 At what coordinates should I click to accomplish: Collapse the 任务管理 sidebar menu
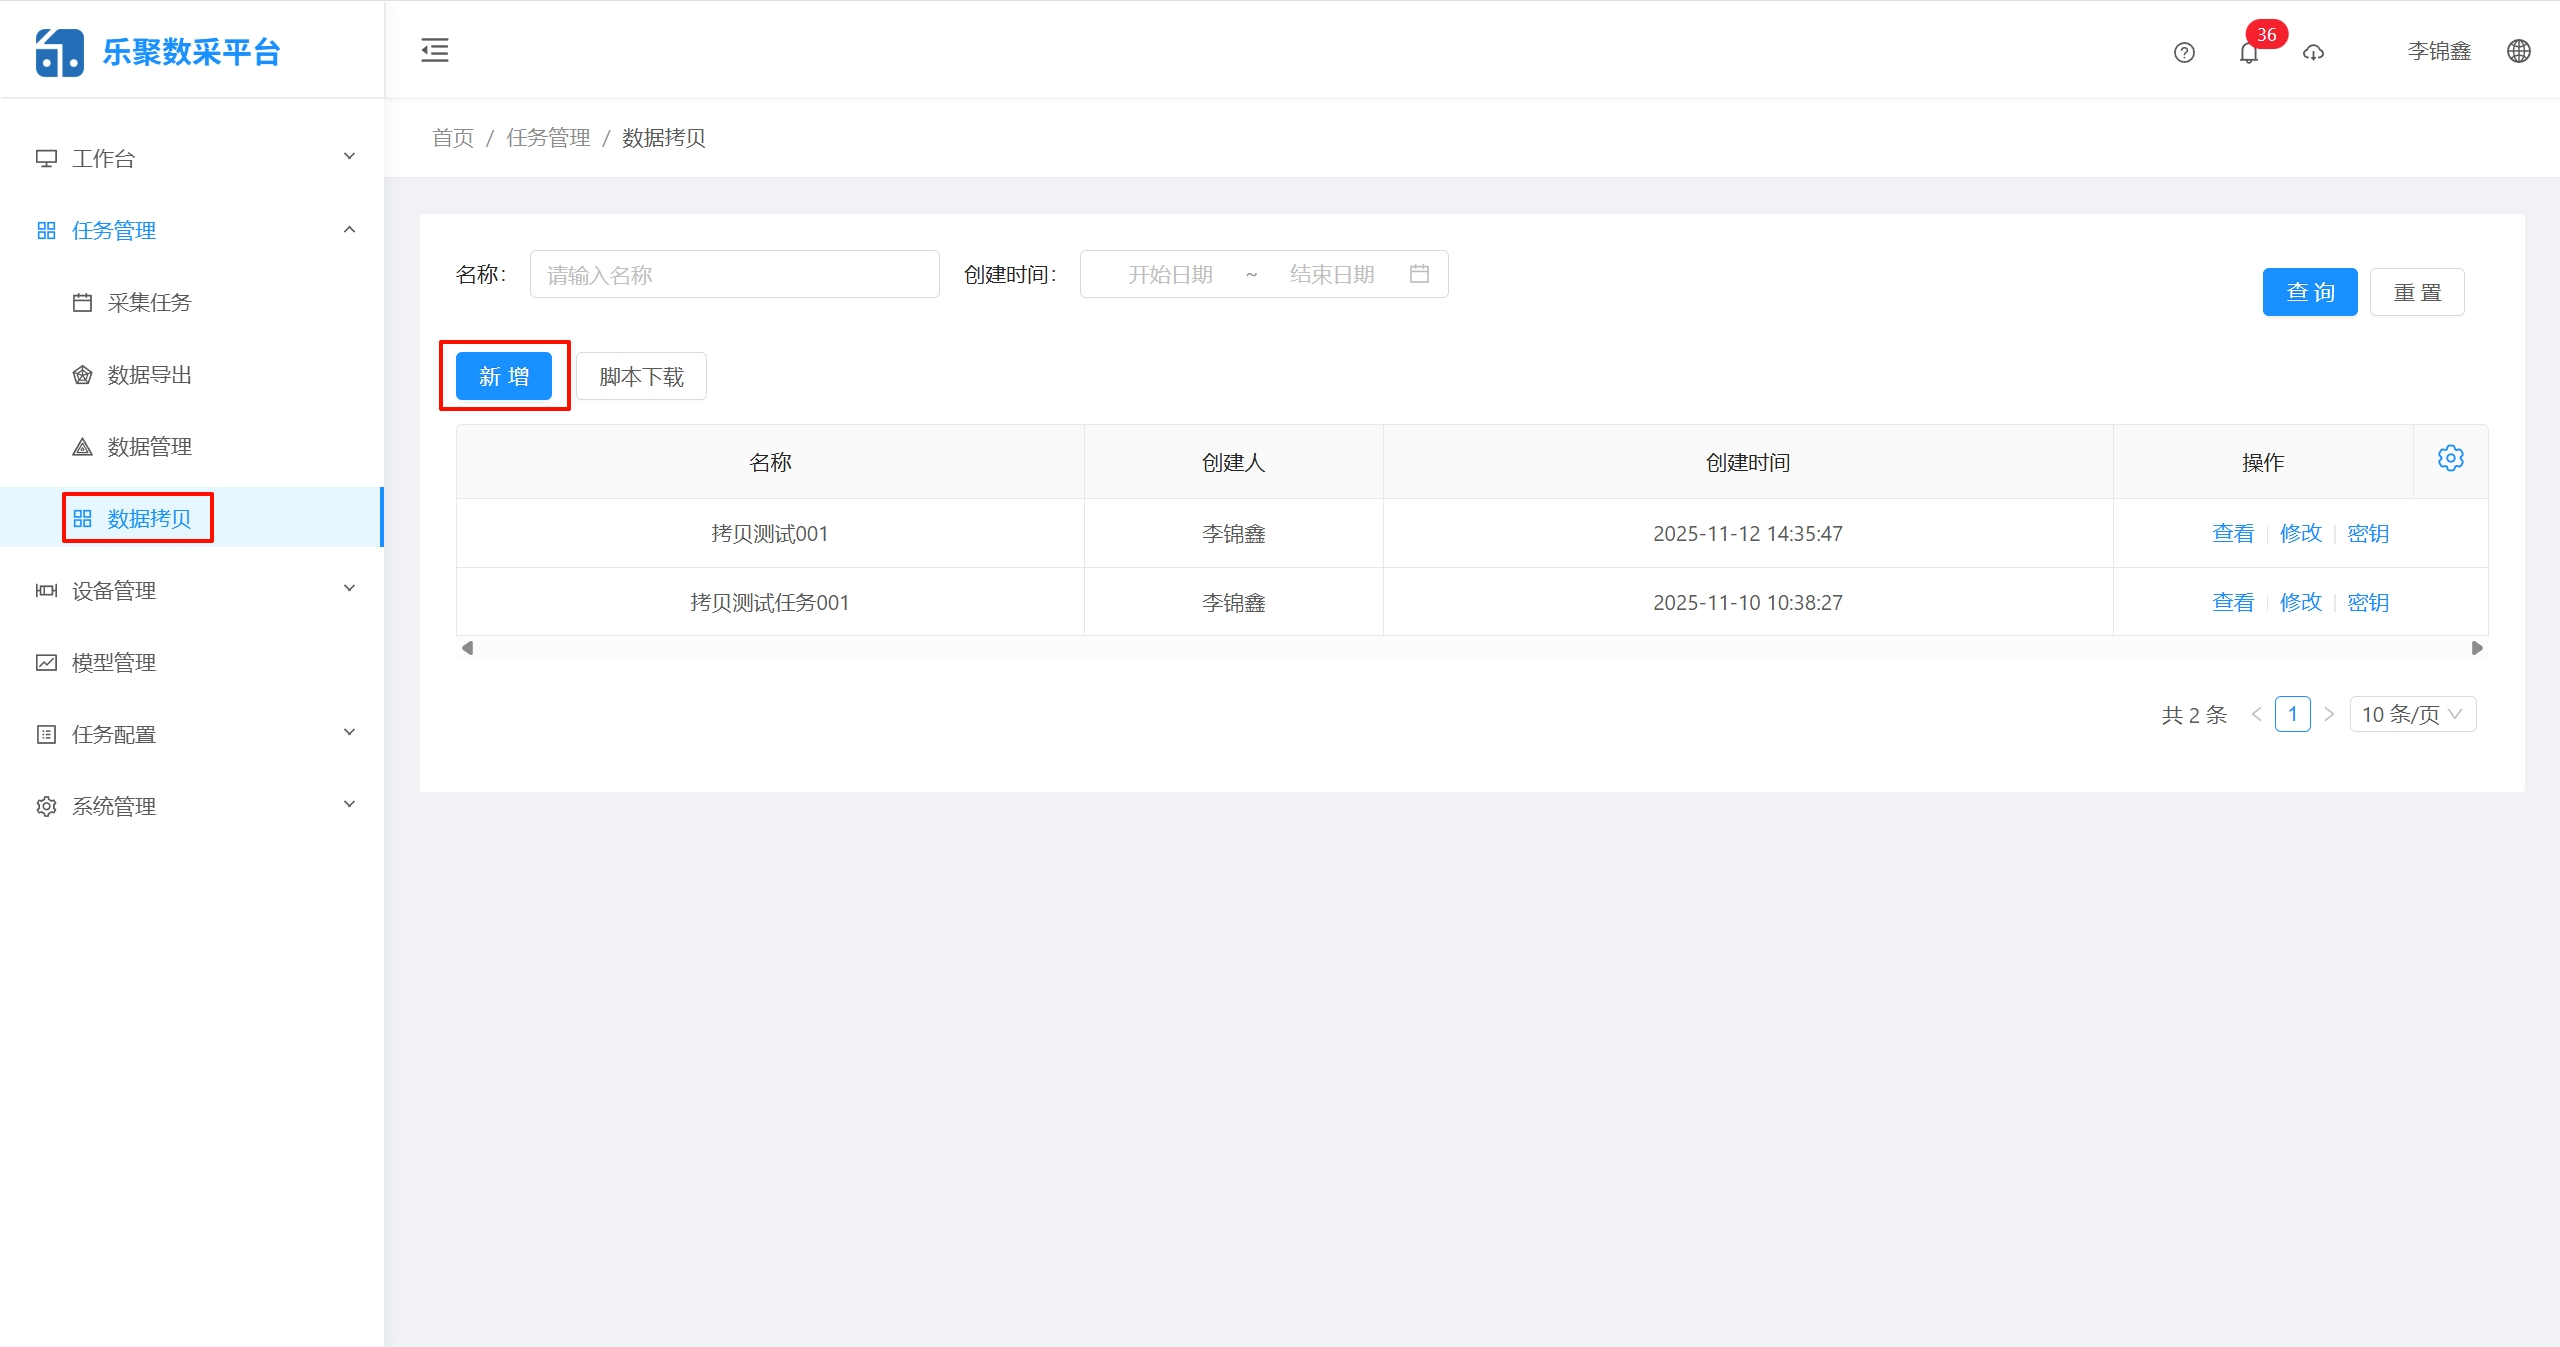192,230
